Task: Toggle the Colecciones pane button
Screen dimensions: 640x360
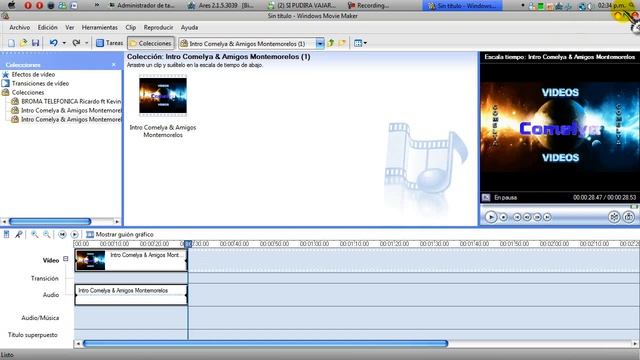Action: click(x=151, y=43)
